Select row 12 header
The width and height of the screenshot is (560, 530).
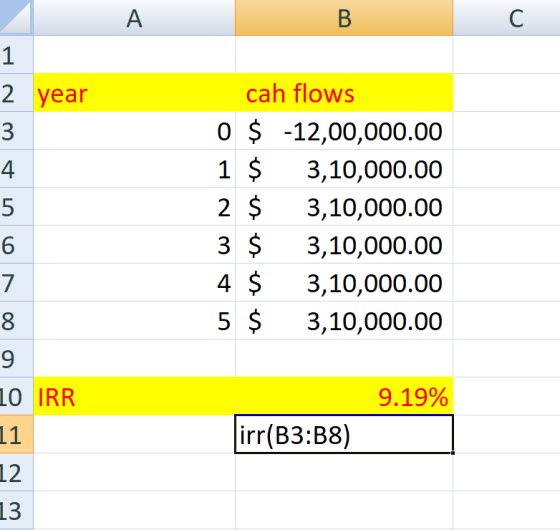16,472
